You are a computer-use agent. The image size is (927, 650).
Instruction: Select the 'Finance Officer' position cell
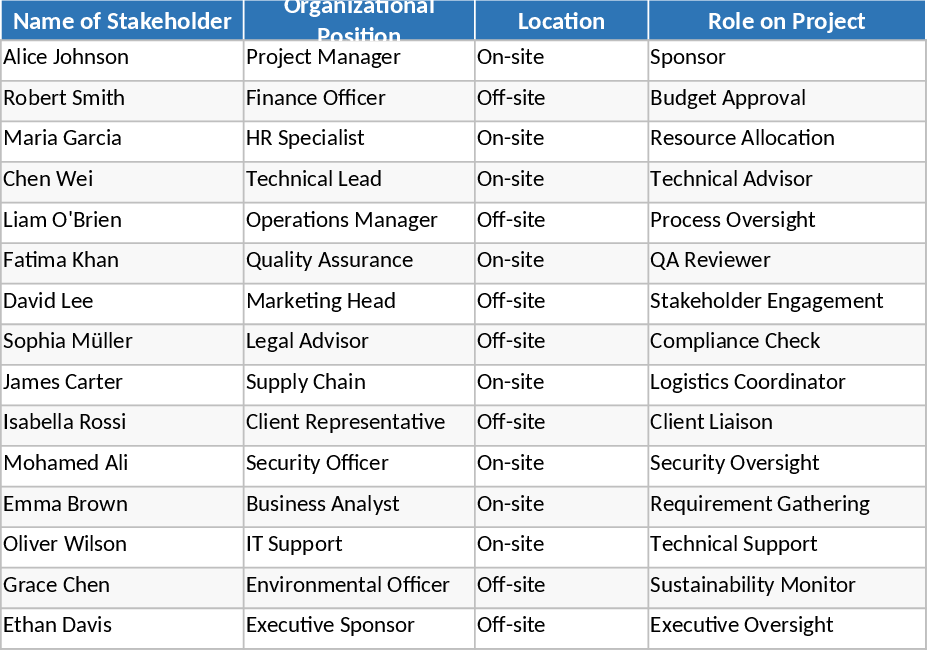[359, 99]
